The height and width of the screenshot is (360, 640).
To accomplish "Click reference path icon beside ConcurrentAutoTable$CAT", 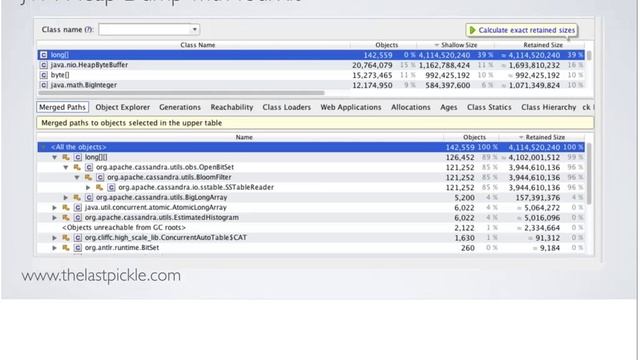I will (x=66, y=238).
